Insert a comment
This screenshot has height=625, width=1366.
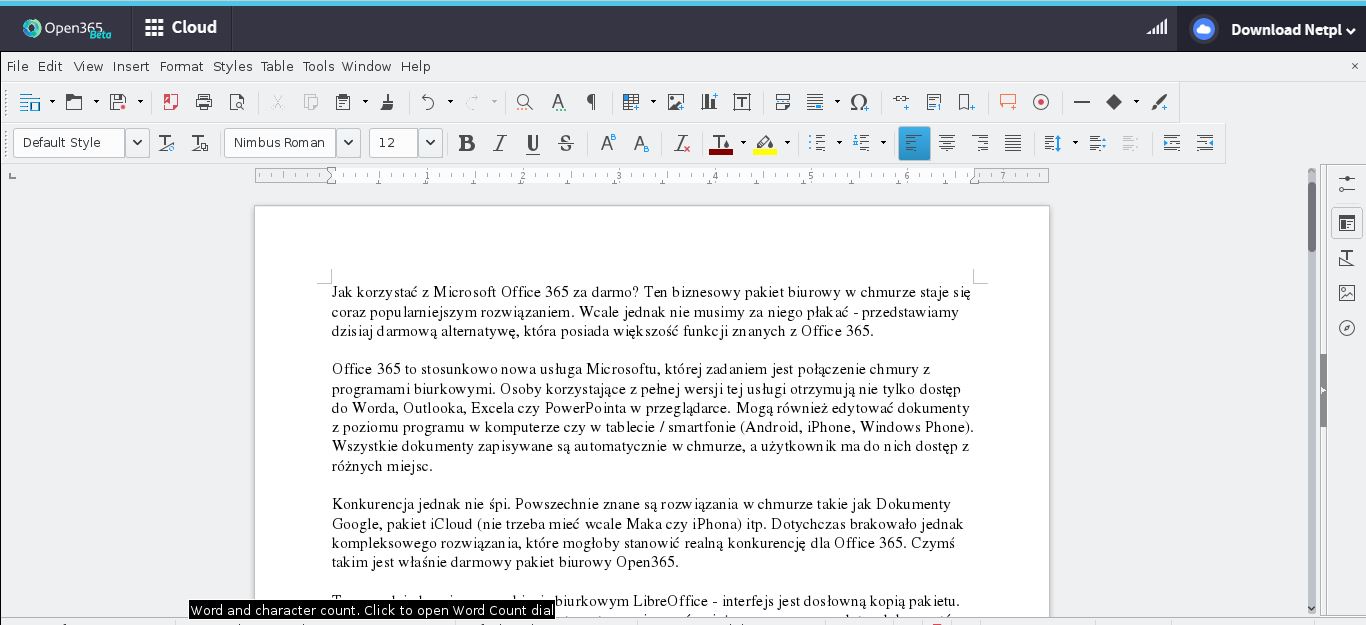[1008, 102]
